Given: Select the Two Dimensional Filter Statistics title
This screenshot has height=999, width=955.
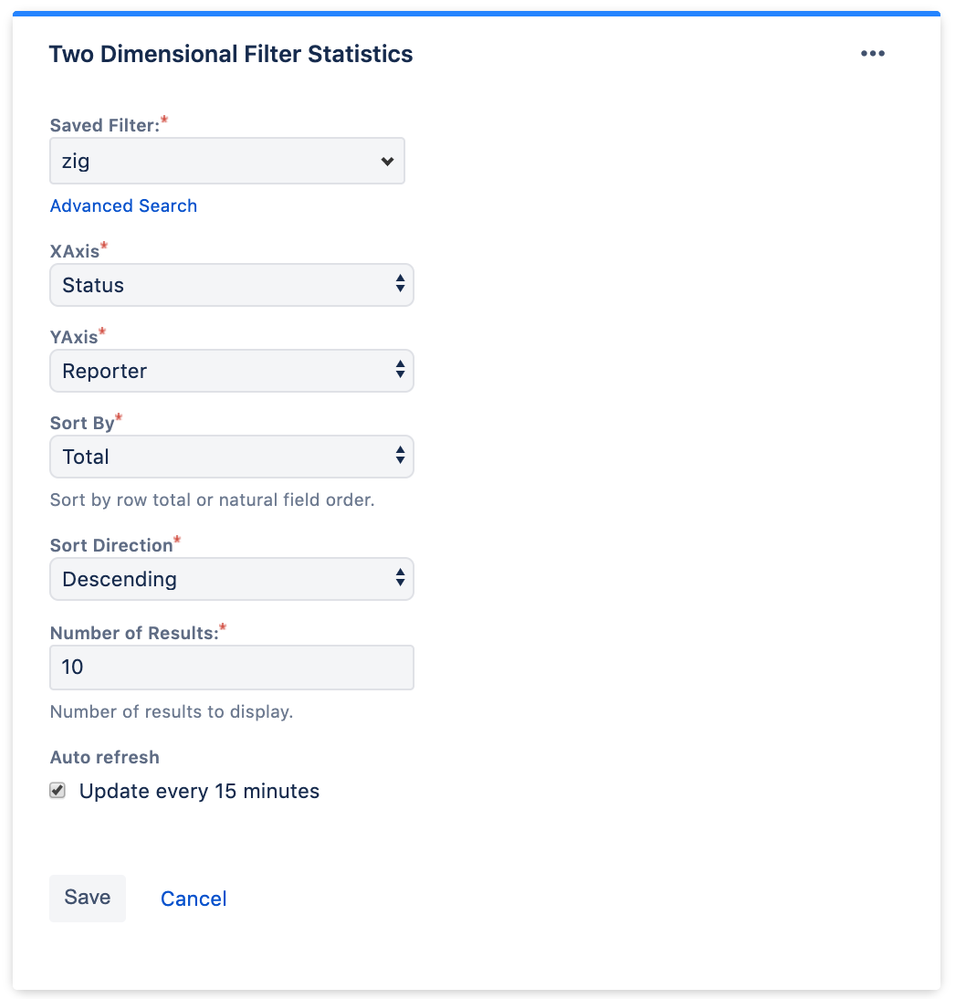Looking at the screenshot, I should pos(230,54).
